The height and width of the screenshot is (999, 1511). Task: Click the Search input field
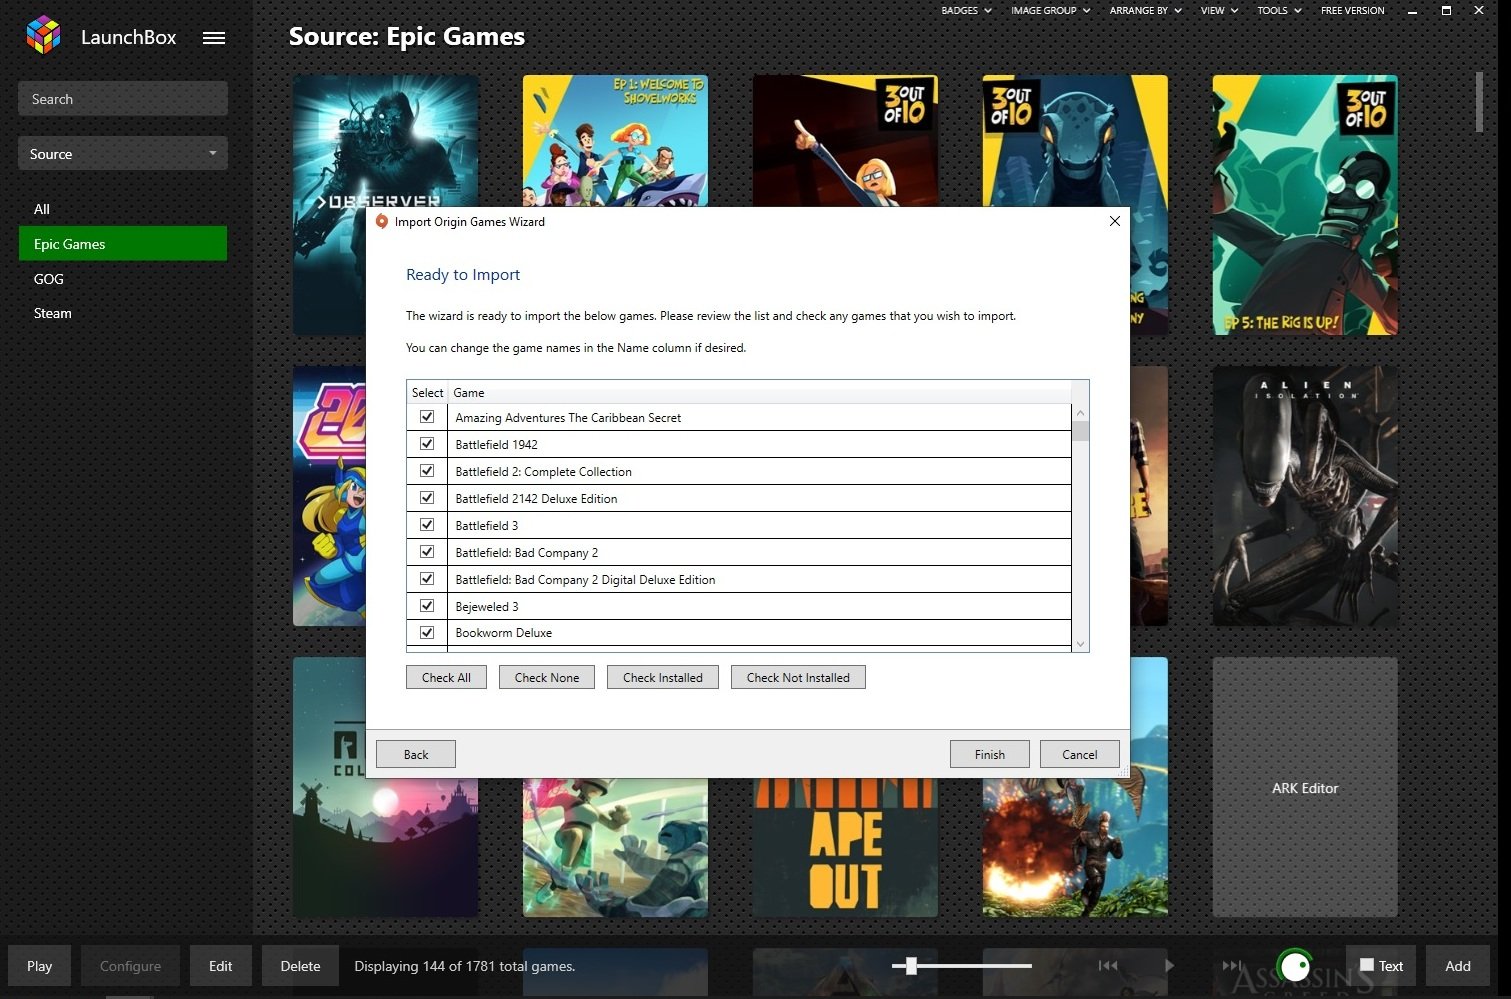pyautogui.click(x=123, y=99)
